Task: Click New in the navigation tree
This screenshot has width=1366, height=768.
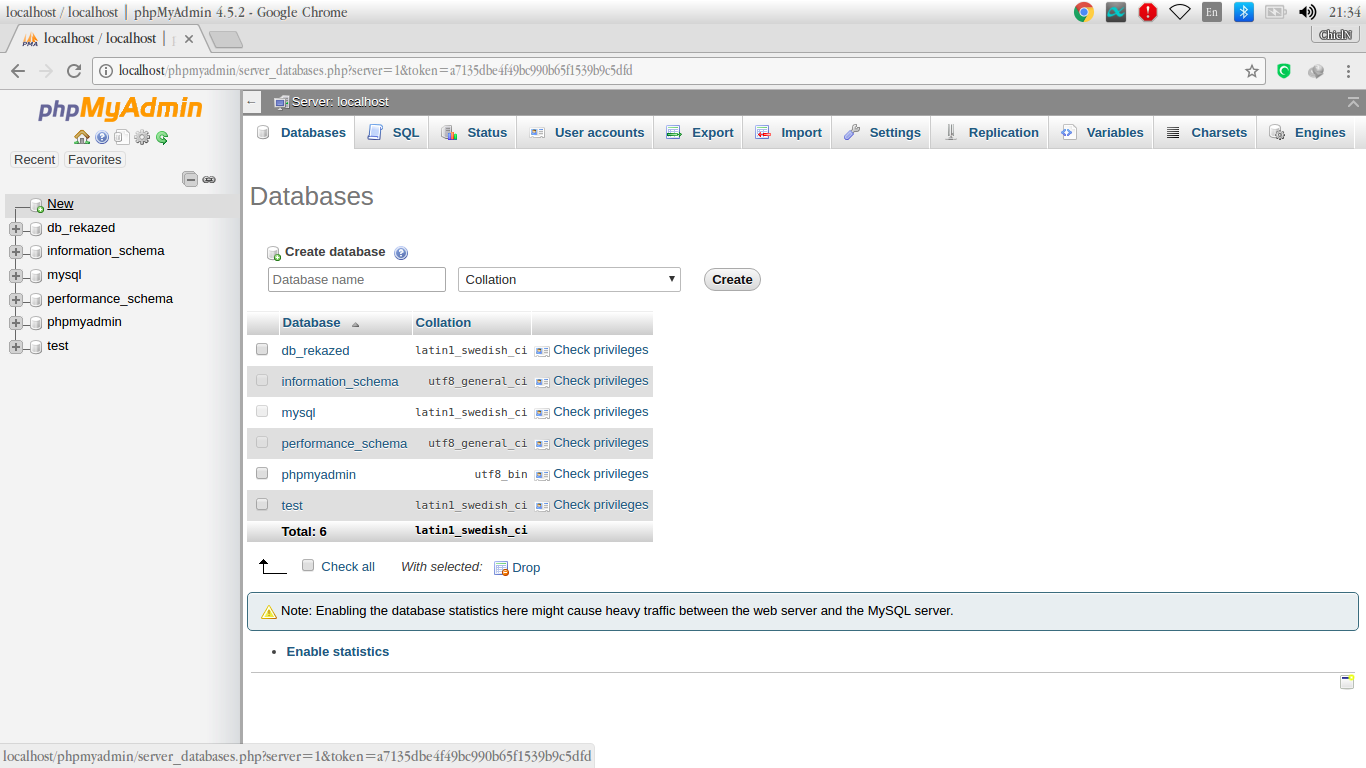Action: pos(60,204)
